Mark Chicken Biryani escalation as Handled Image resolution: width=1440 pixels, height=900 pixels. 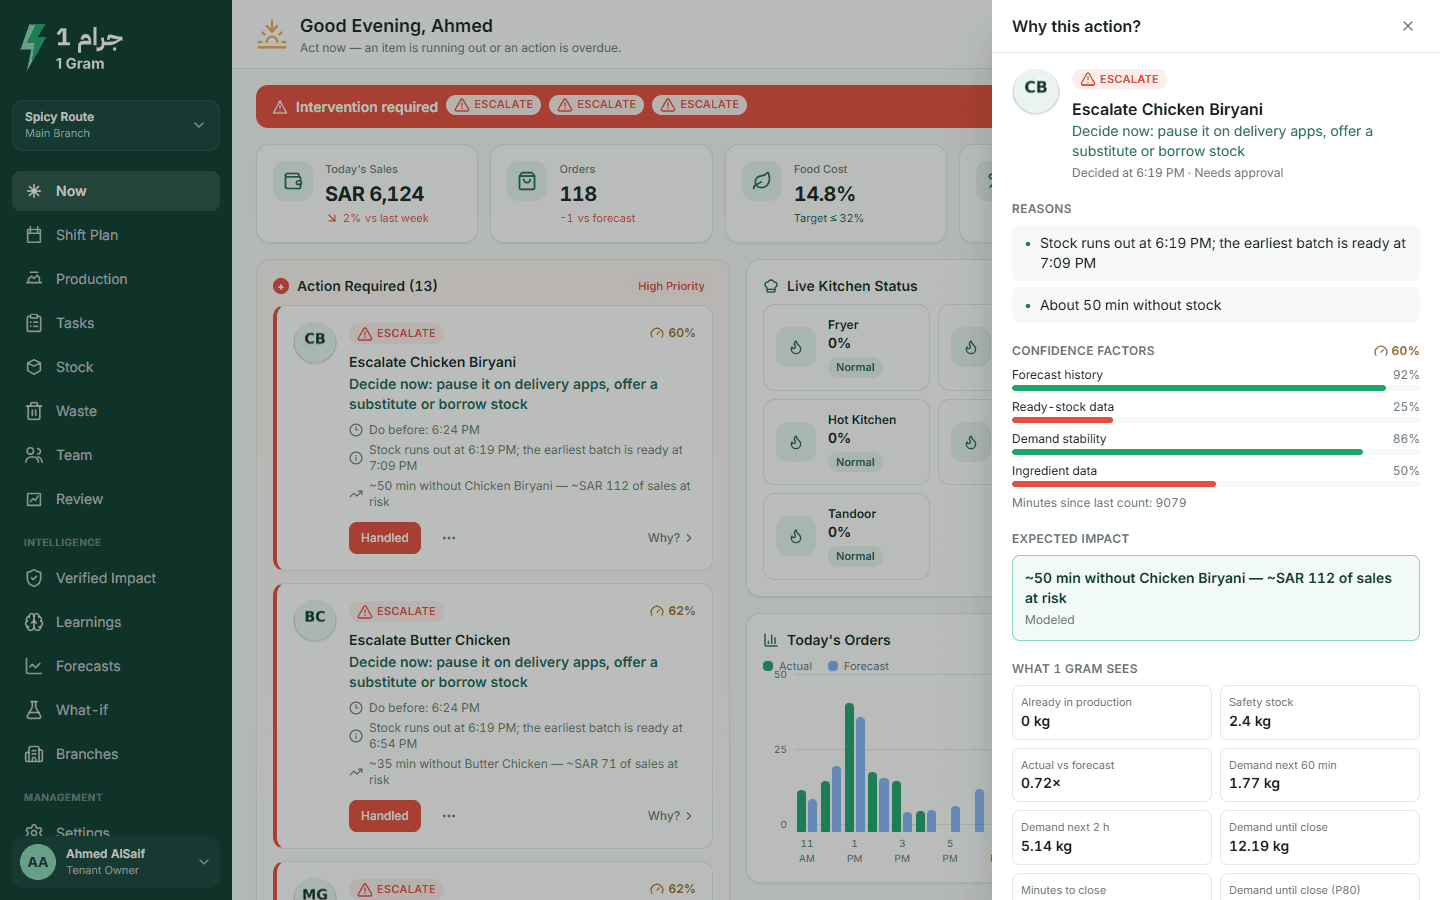pos(385,538)
